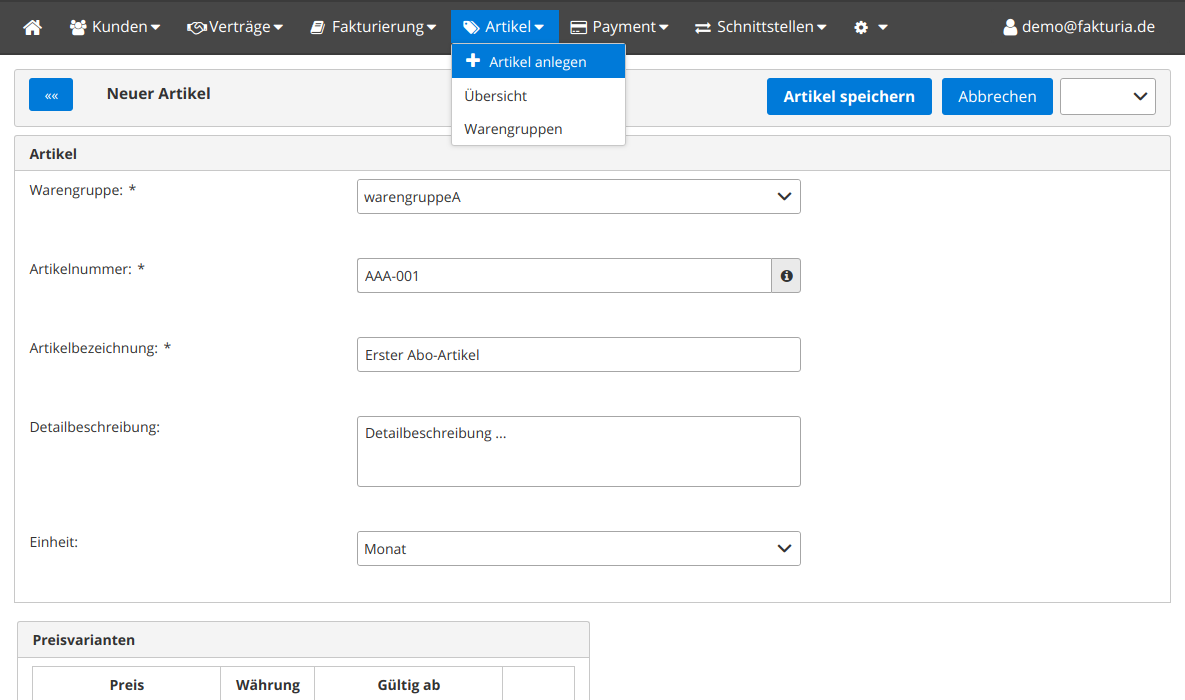Open the Verträge handshake menu

235,27
